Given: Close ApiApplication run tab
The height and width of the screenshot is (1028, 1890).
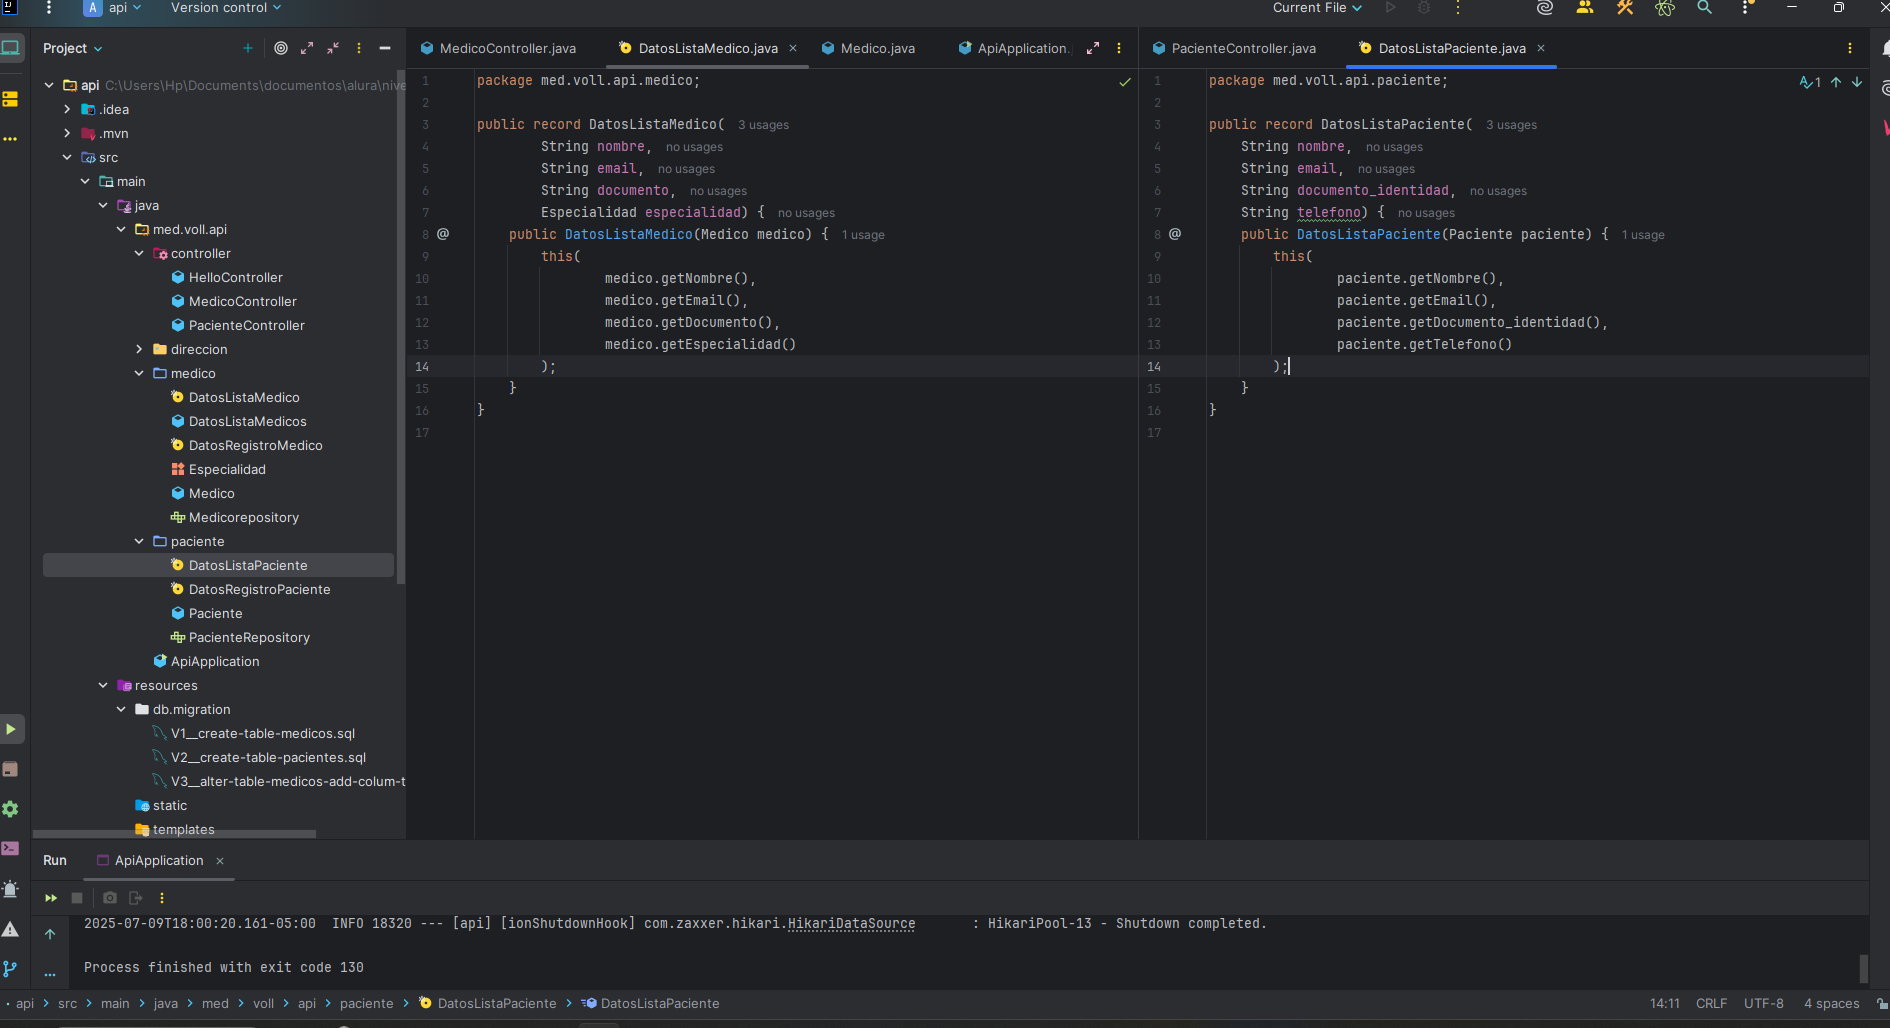Looking at the screenshot, I should coord(220,861).
